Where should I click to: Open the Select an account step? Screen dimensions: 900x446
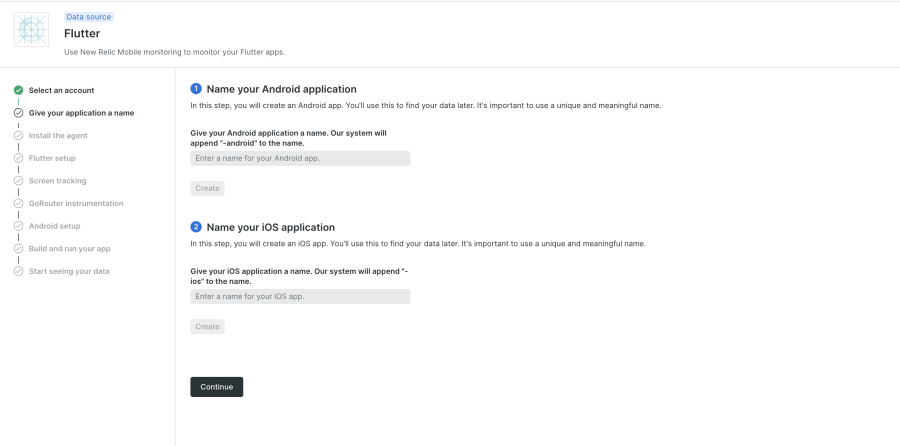coord(61,90)
